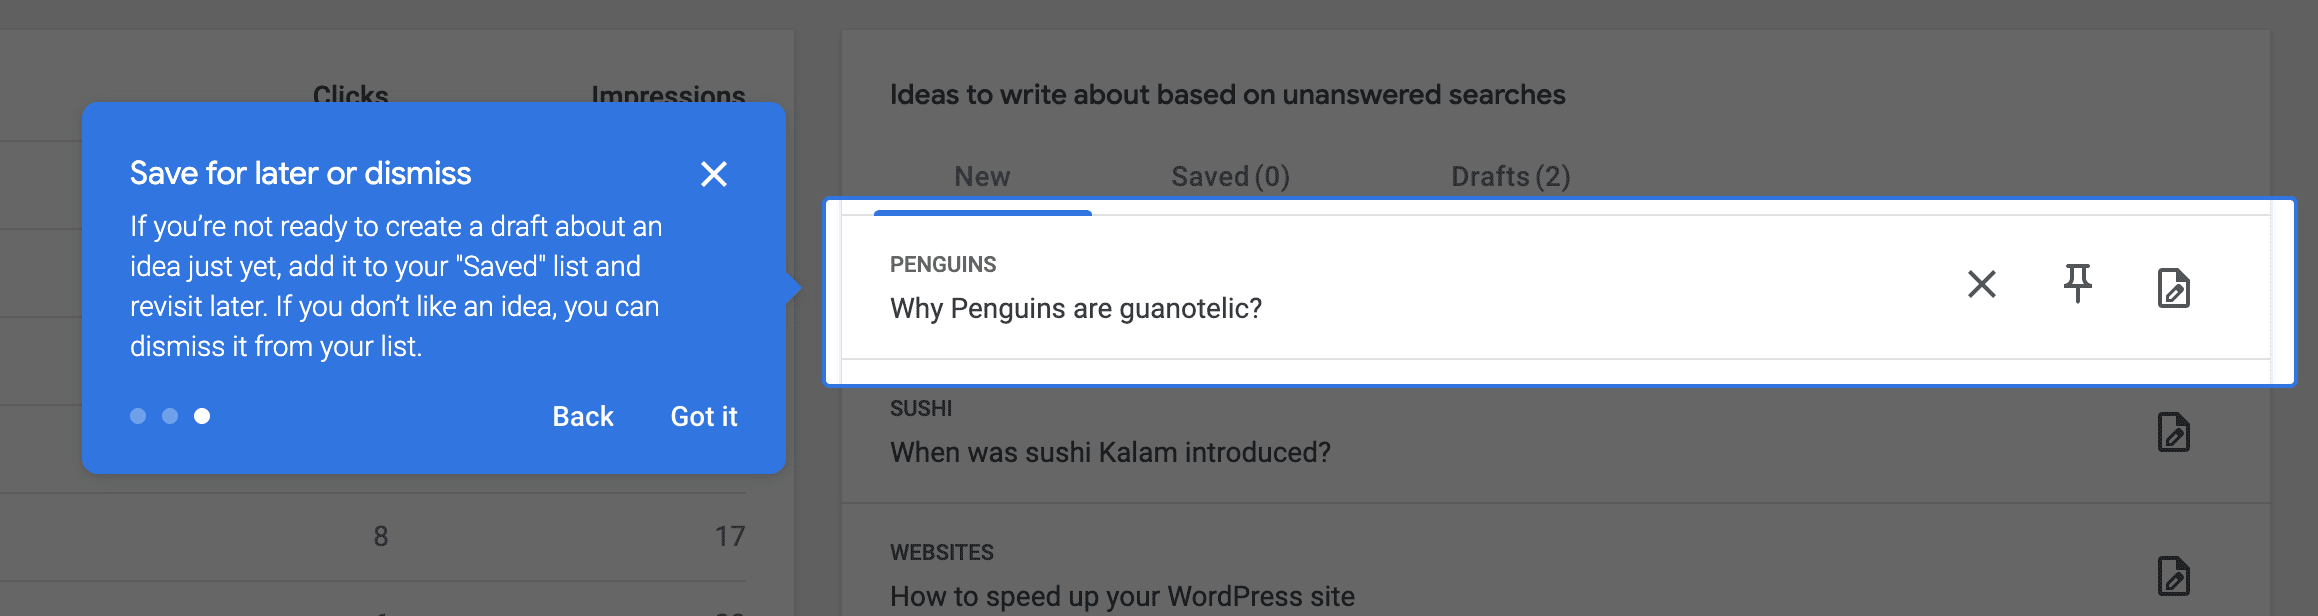Switch to the Saved (0) tab
This screenshot has width=2318, height=616.
[x=1228, y=176]
